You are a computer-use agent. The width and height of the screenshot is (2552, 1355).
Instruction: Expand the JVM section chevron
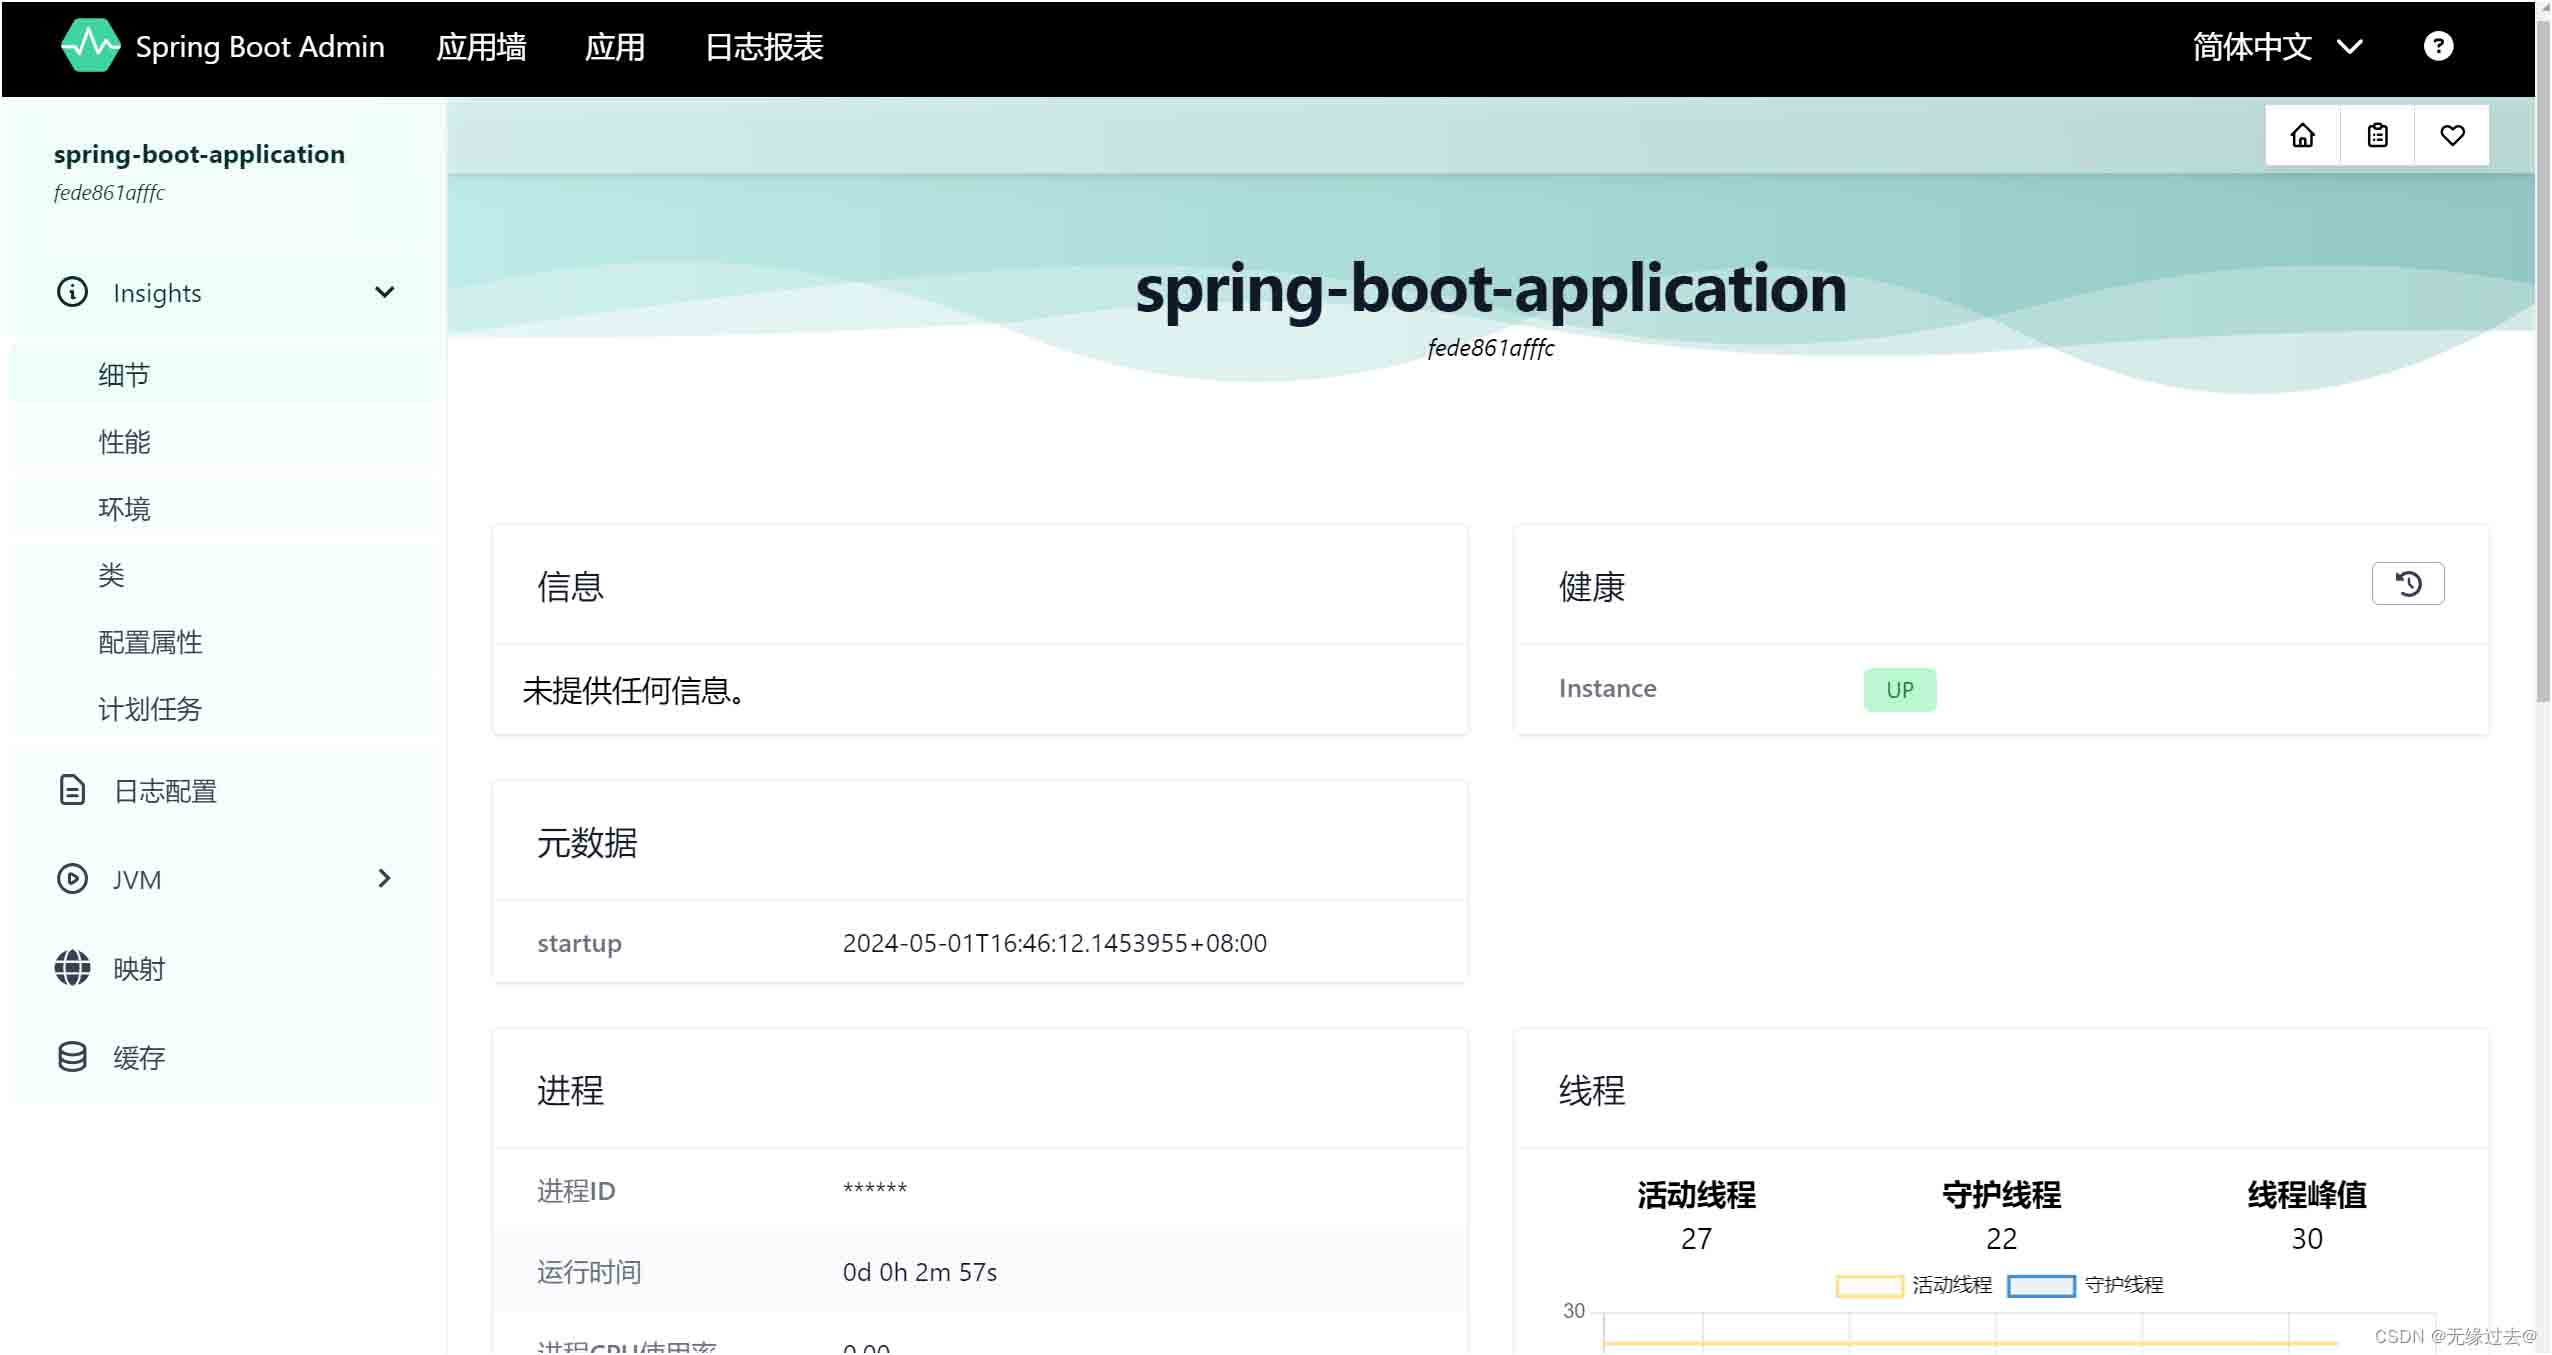[384, 878]
